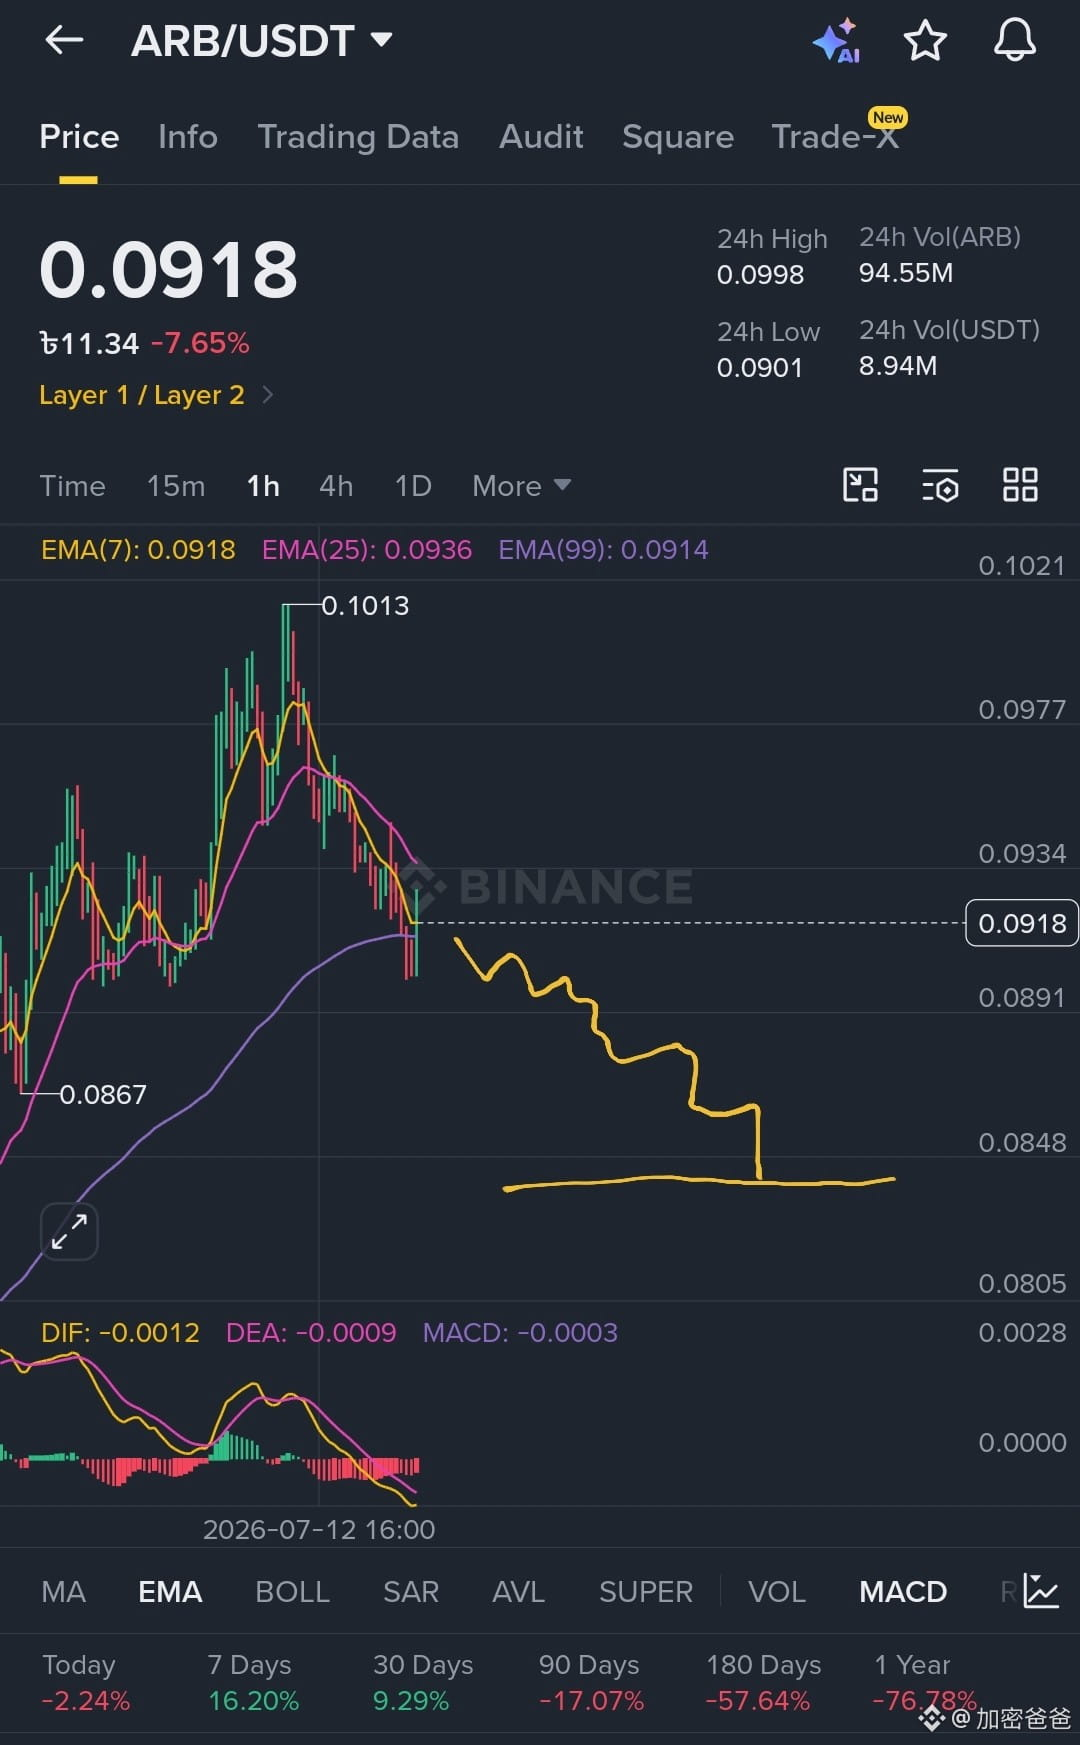Click the 1 Year performance value

[924, 1701]
